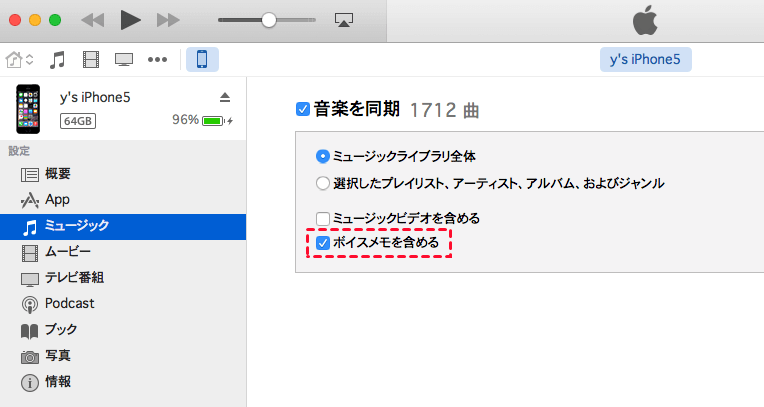Eject y's iPhone5 device
The height and width of the screenshot is (407, 764).
pos(224,97)
